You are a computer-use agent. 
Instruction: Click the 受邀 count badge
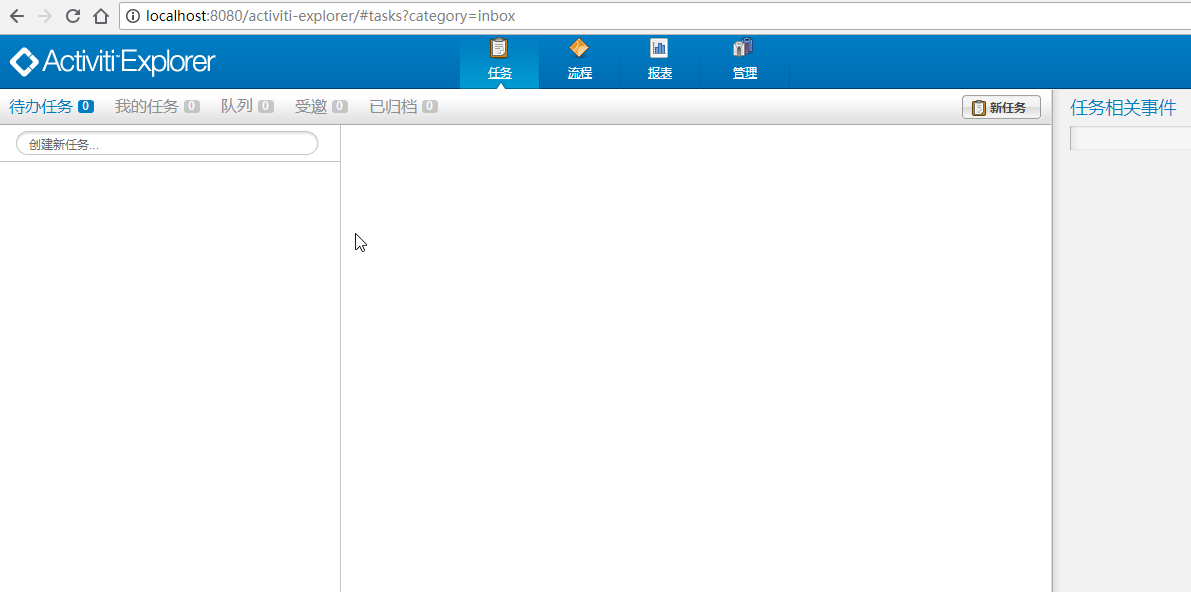[x=340, y=107]
